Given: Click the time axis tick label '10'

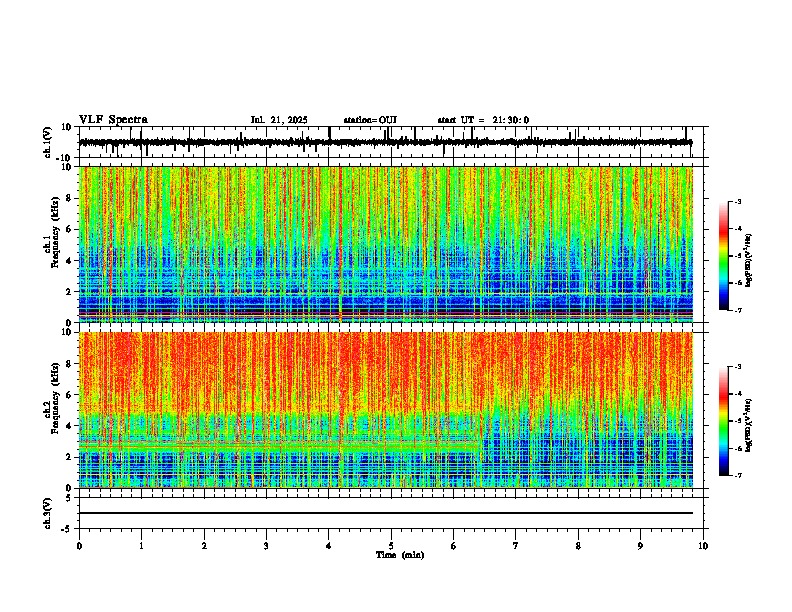Looking at the screenshot, I should point(703,546).
